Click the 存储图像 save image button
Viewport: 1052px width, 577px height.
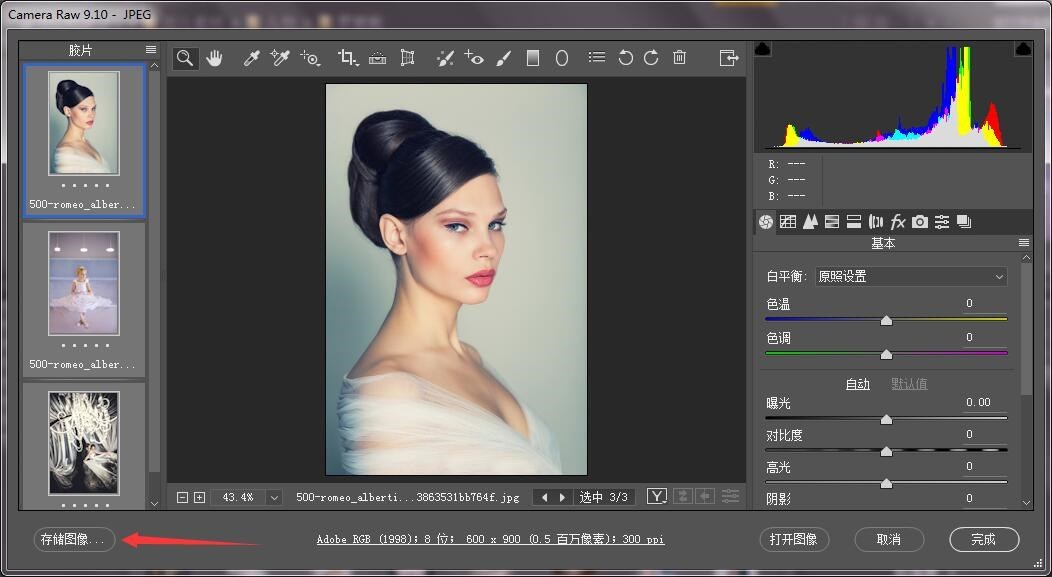(73, 539)
